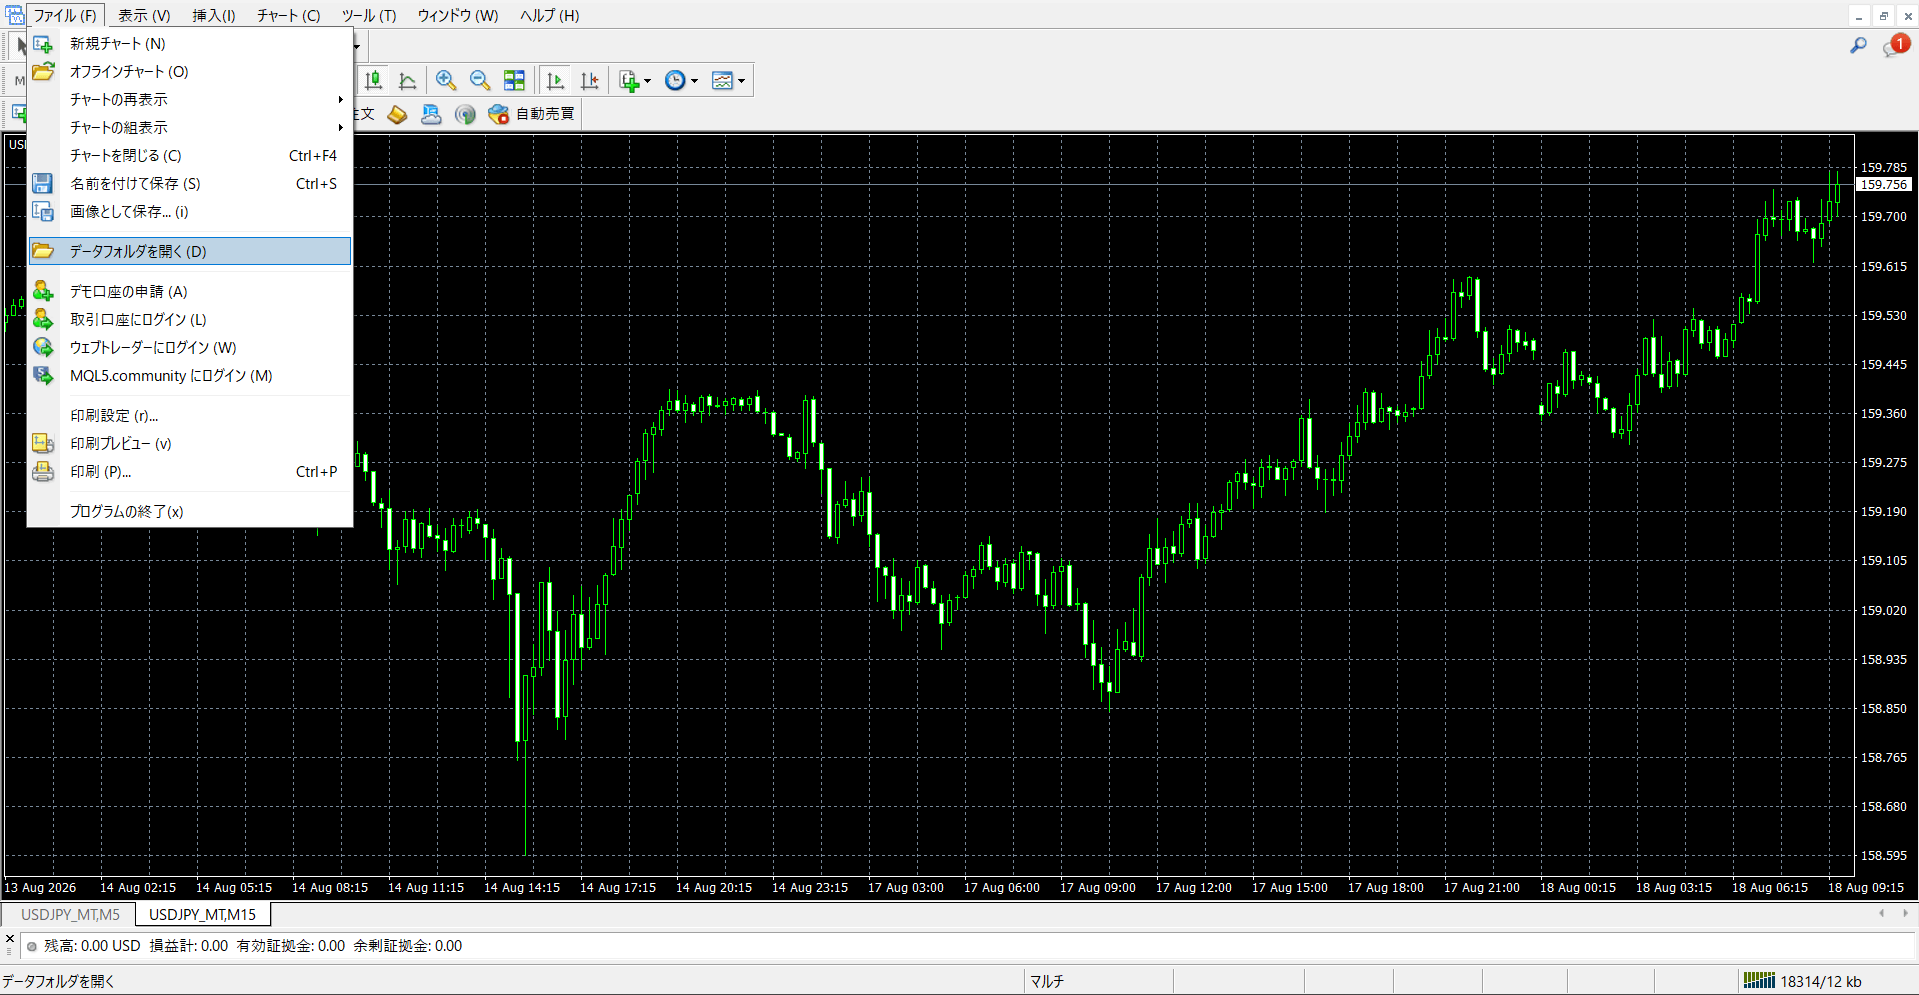Open search with magnifier icon top right

pos(1858,46)
